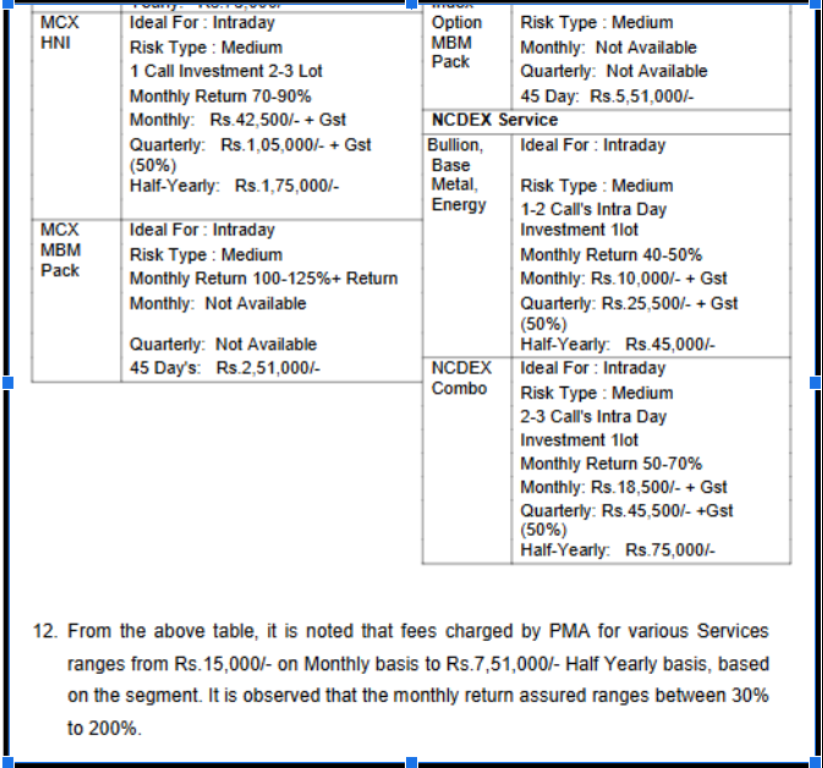This screenshot has width=823, height=768.
Task: Click the right-middle resize handle of the image
Action: pyautogui.click(x=815, y=383)
